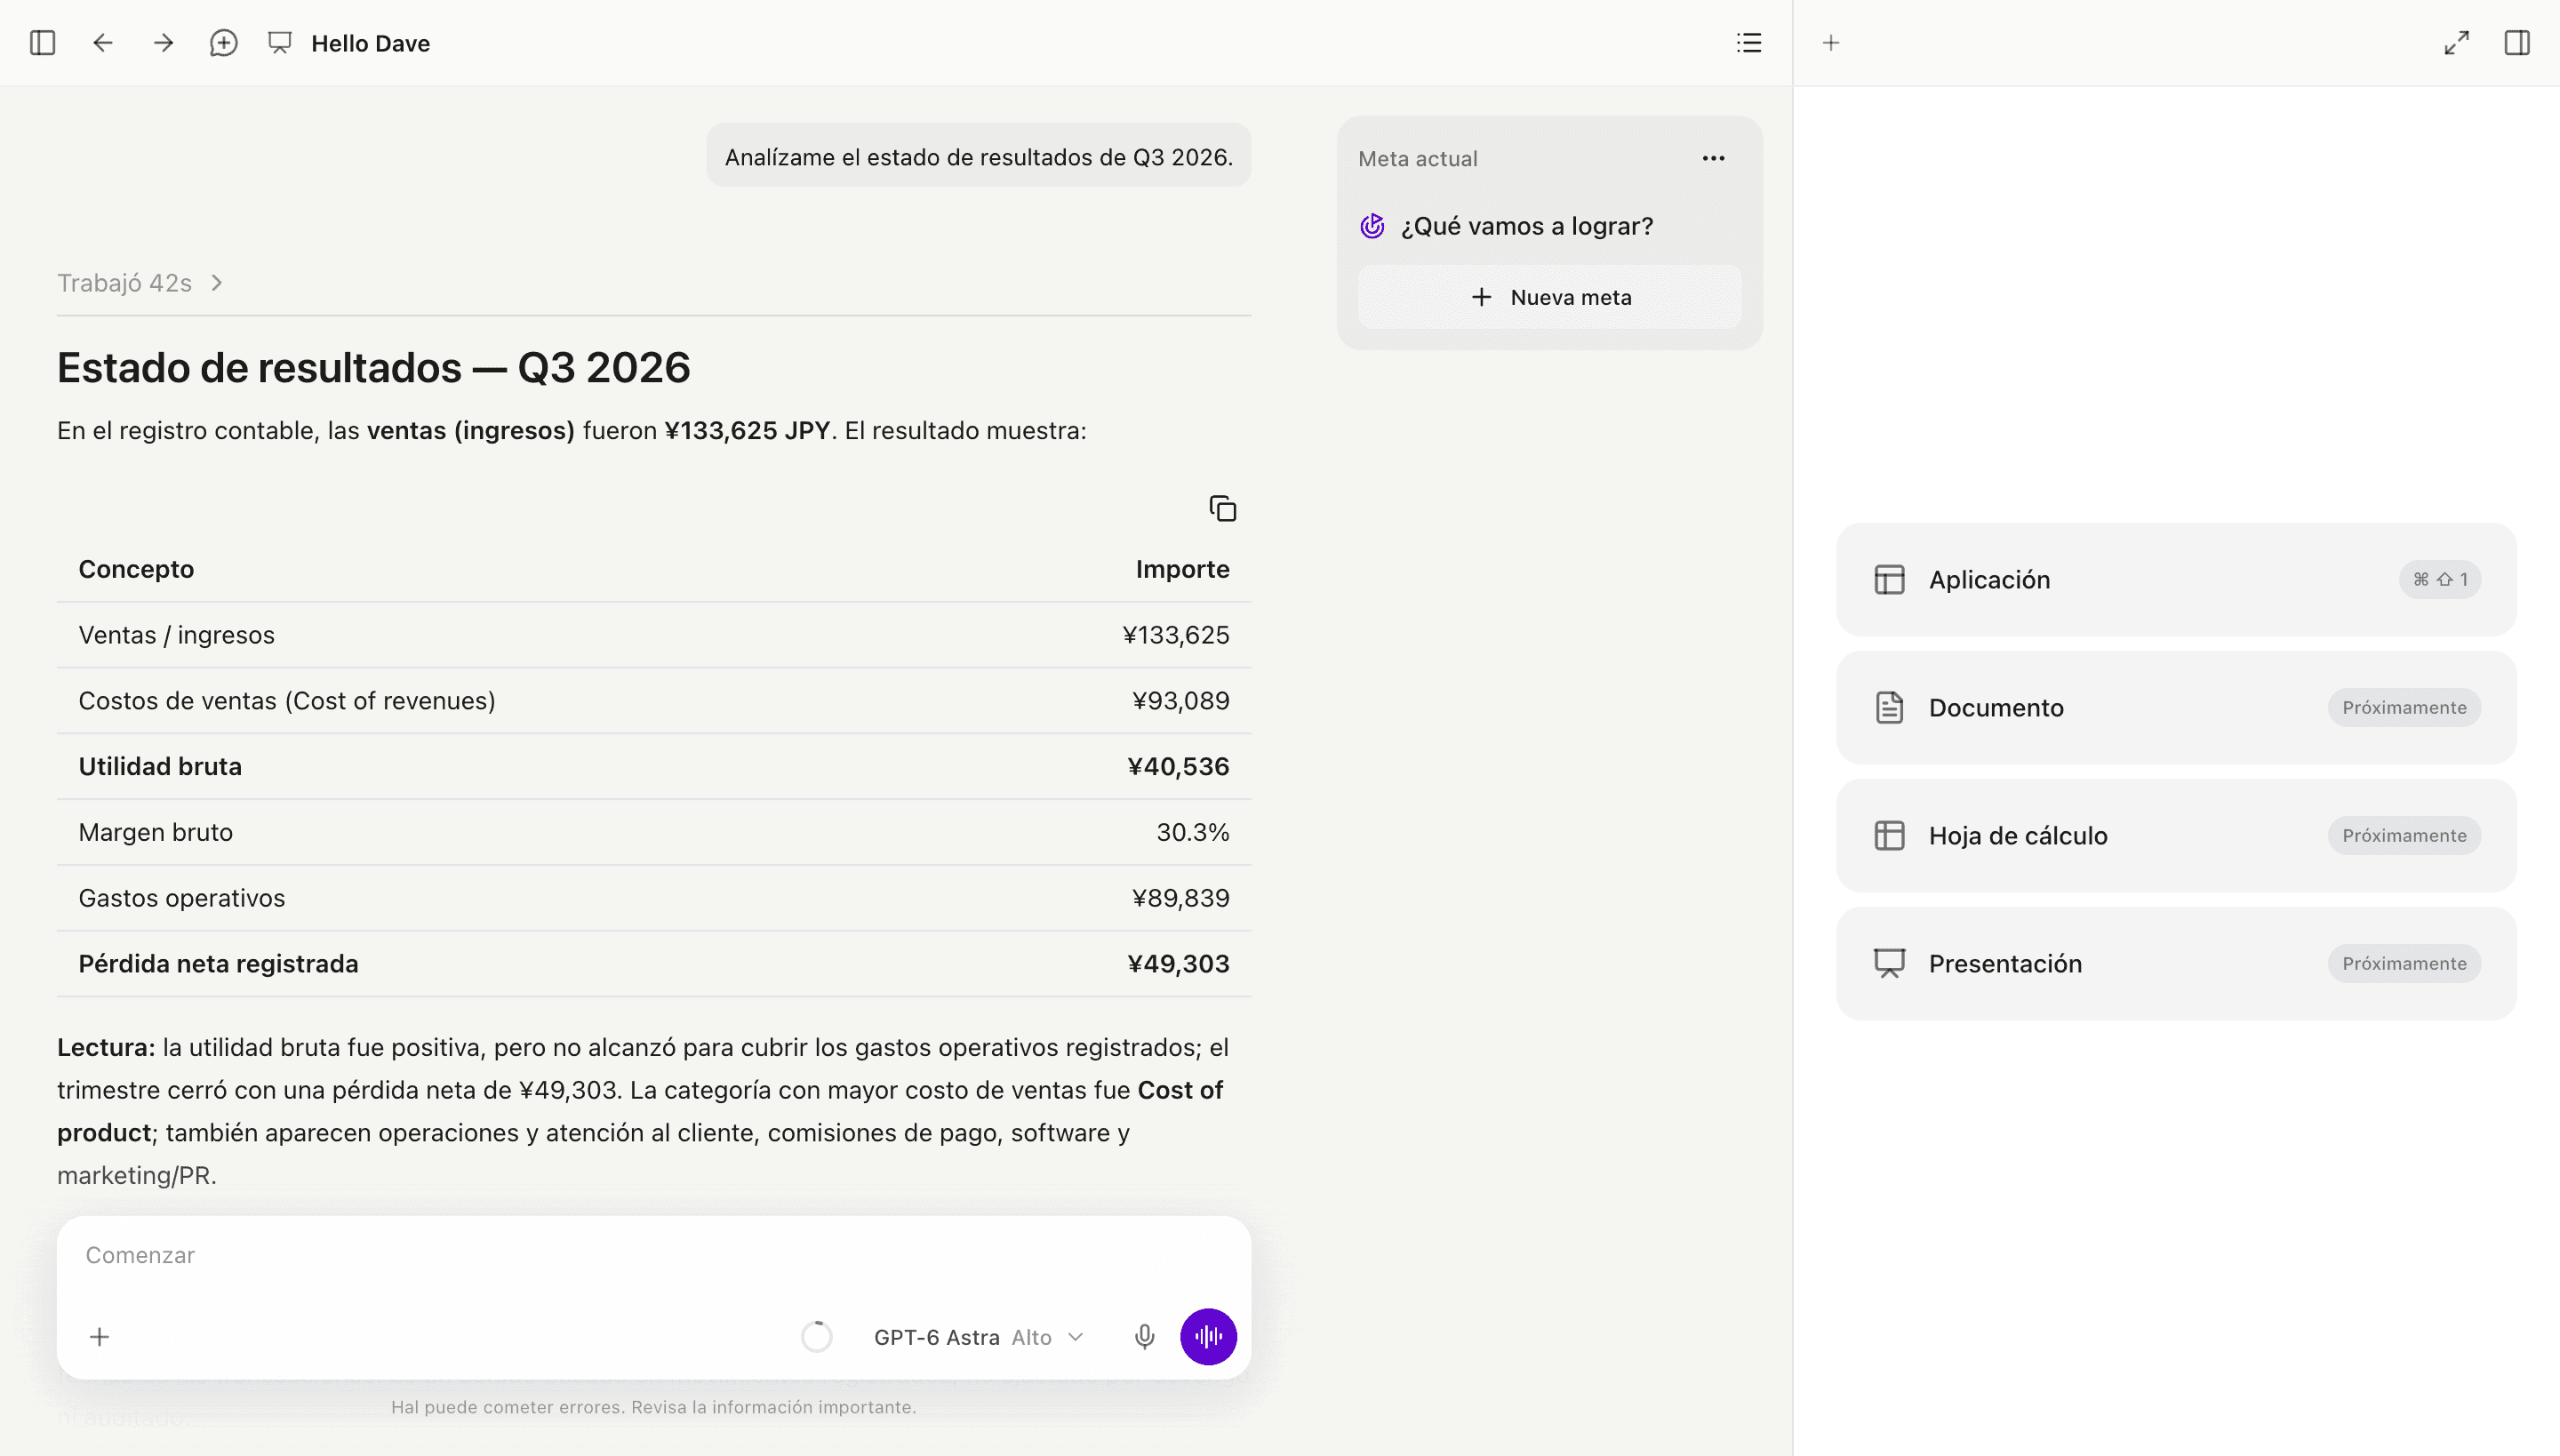
Task: Click the loading spinner indicator
Action: 816,1337
